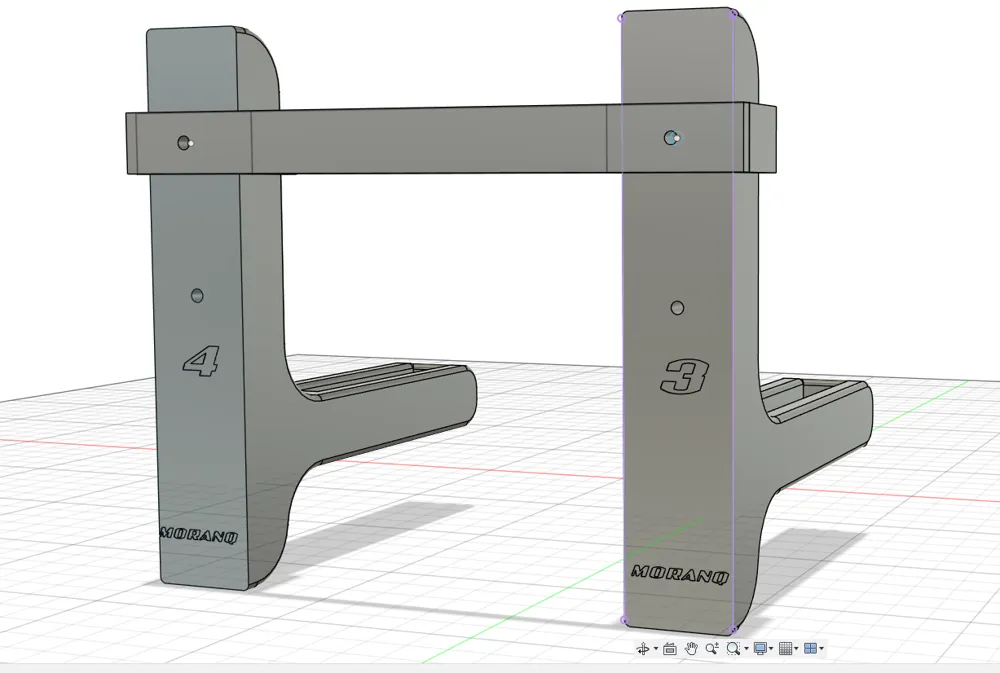This screenshot has height=673, width=1000.
Task: Open Display Settings from the navigation bar
Action: coord(760,648)
